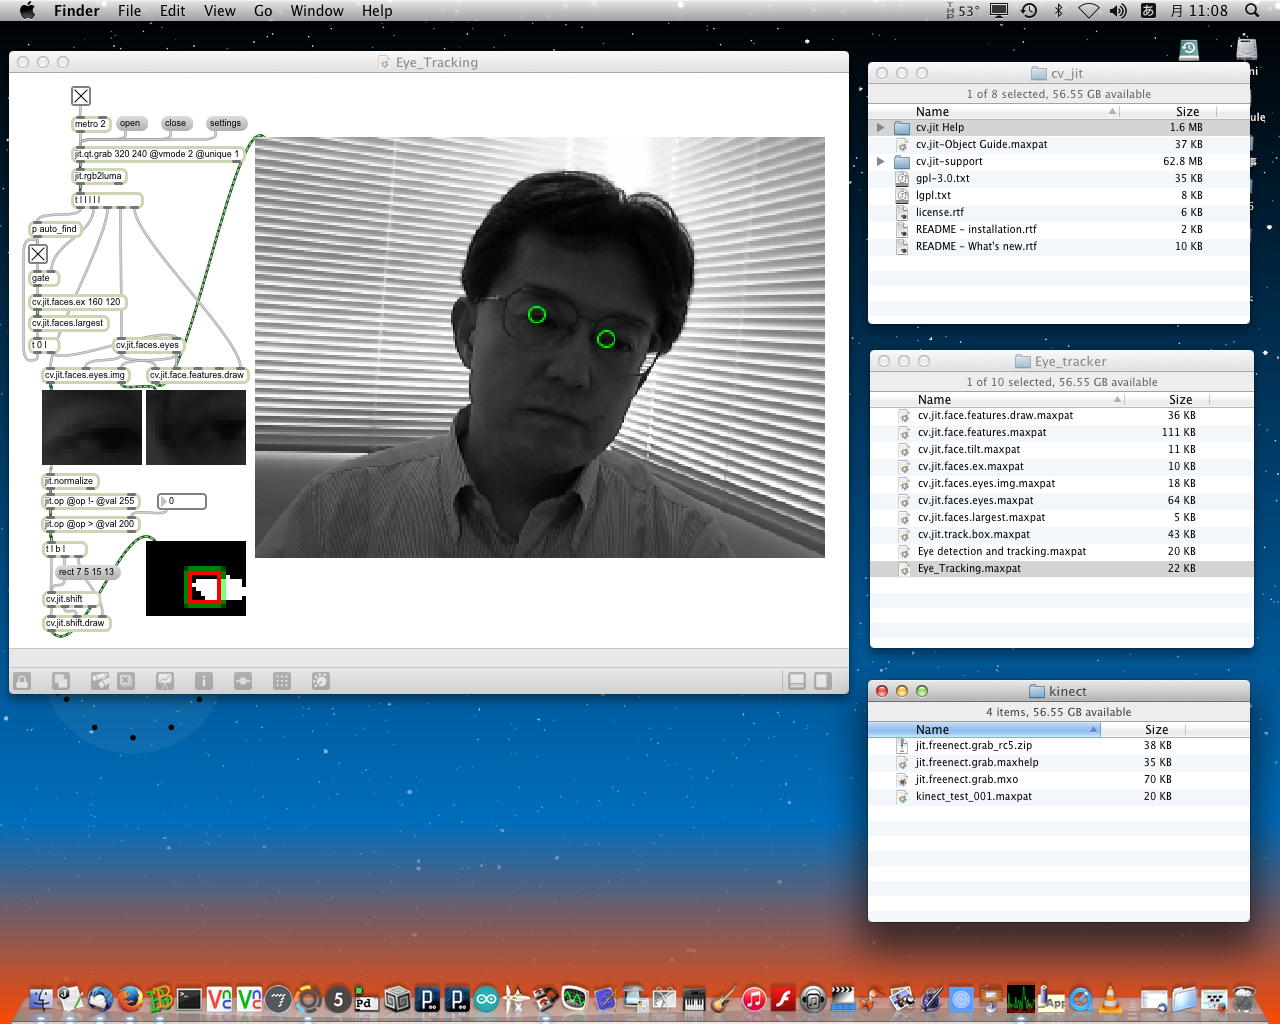Launch VLC from the dock
Viewport: 1280px width, 1024px height.
click(x=1110, y=998)
